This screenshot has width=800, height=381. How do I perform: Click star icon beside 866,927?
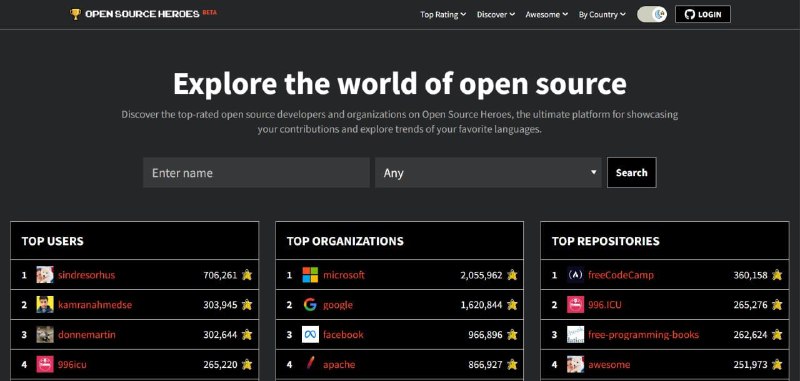coord(512,365)
